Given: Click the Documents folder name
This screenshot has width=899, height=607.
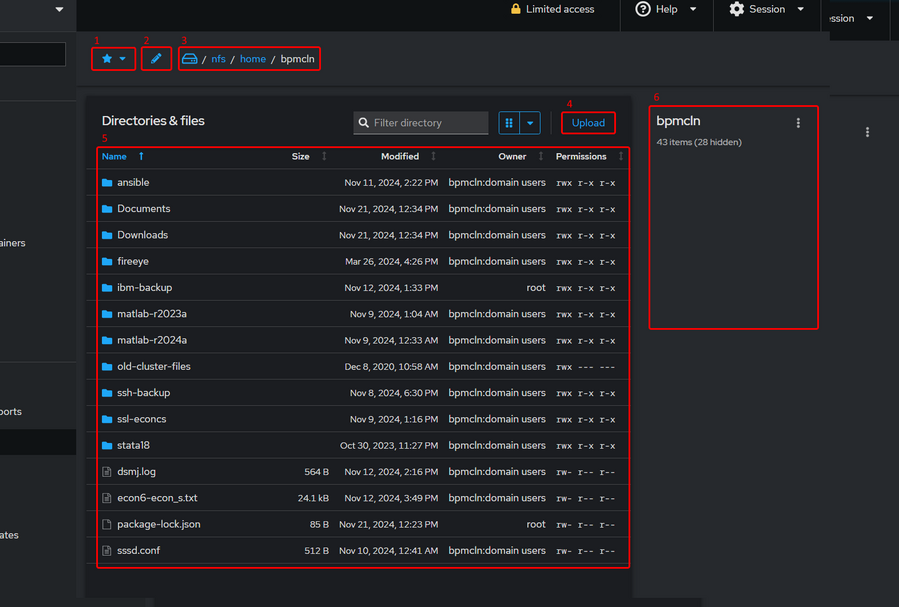Looking at the screenshot, I should 143,209.
